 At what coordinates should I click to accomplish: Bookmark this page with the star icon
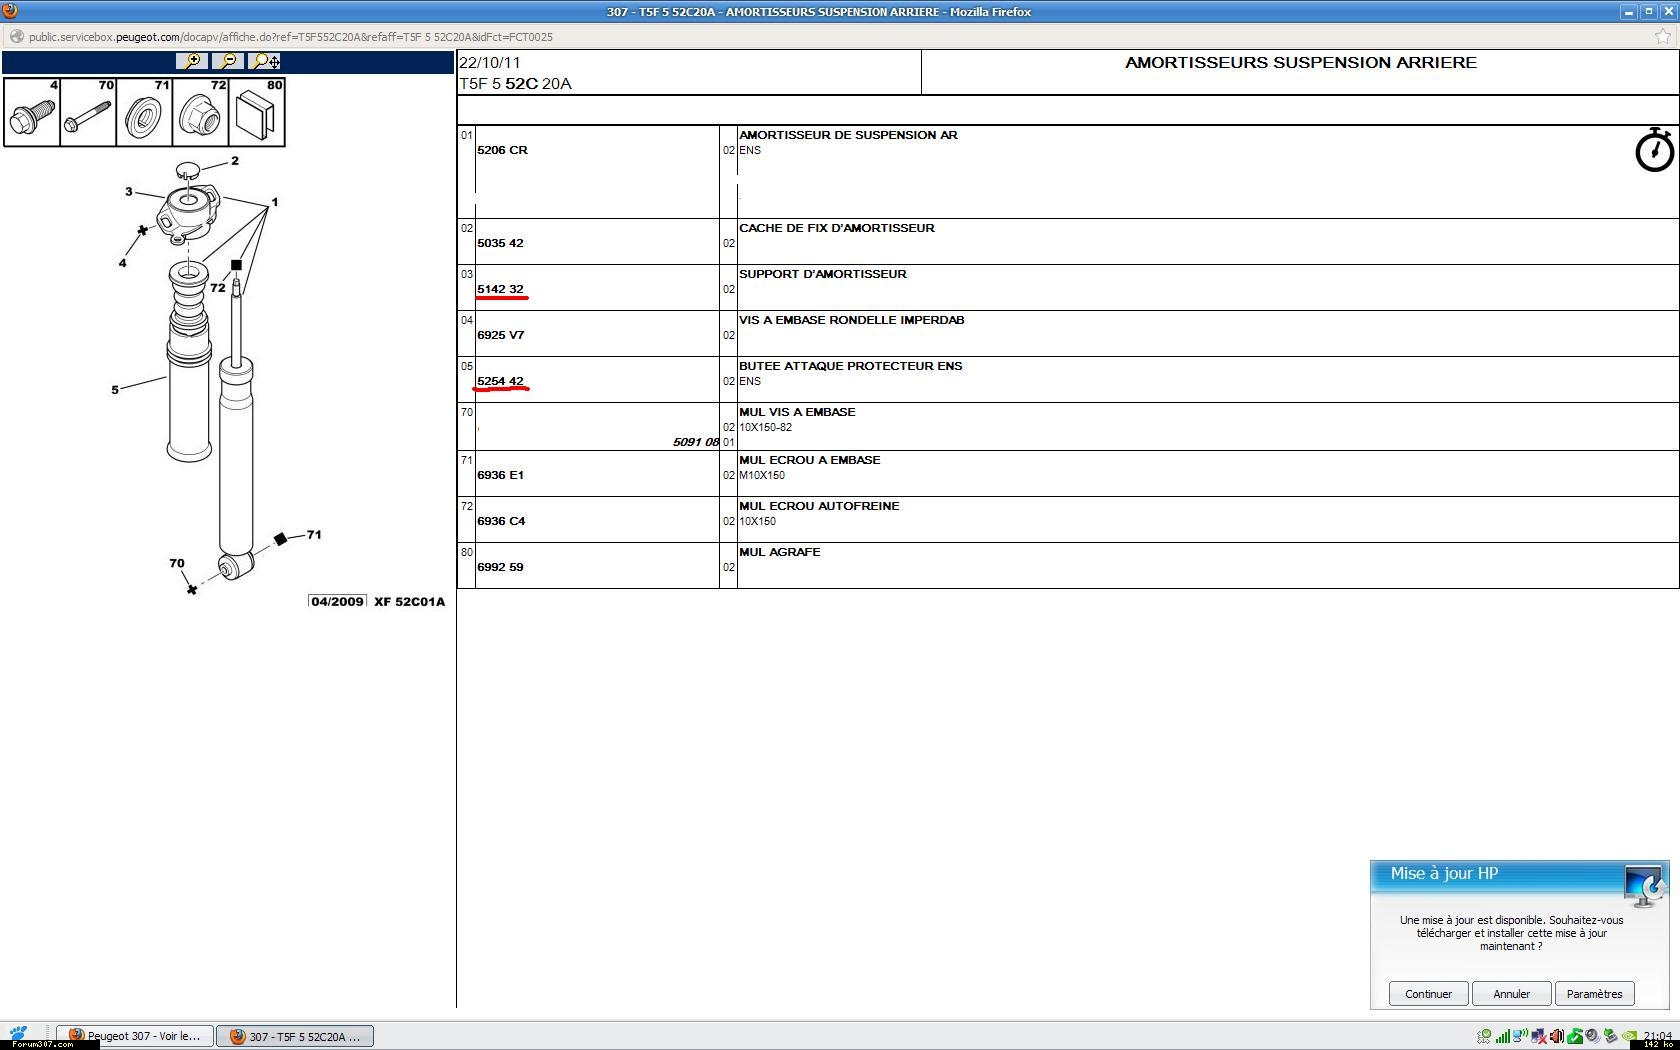click(1663, 37)
